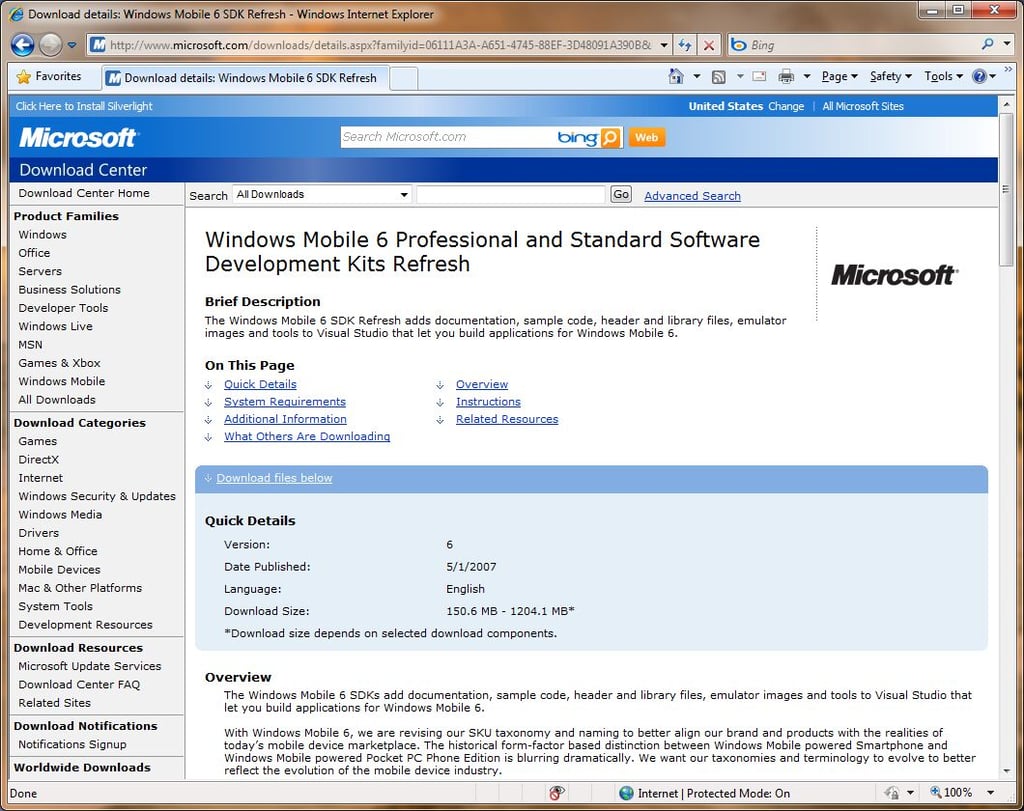Select Mobile Devices under Download Categories
Image resolution: width=1024 pixels, height=811 pixels.
[x=59, y=569]
